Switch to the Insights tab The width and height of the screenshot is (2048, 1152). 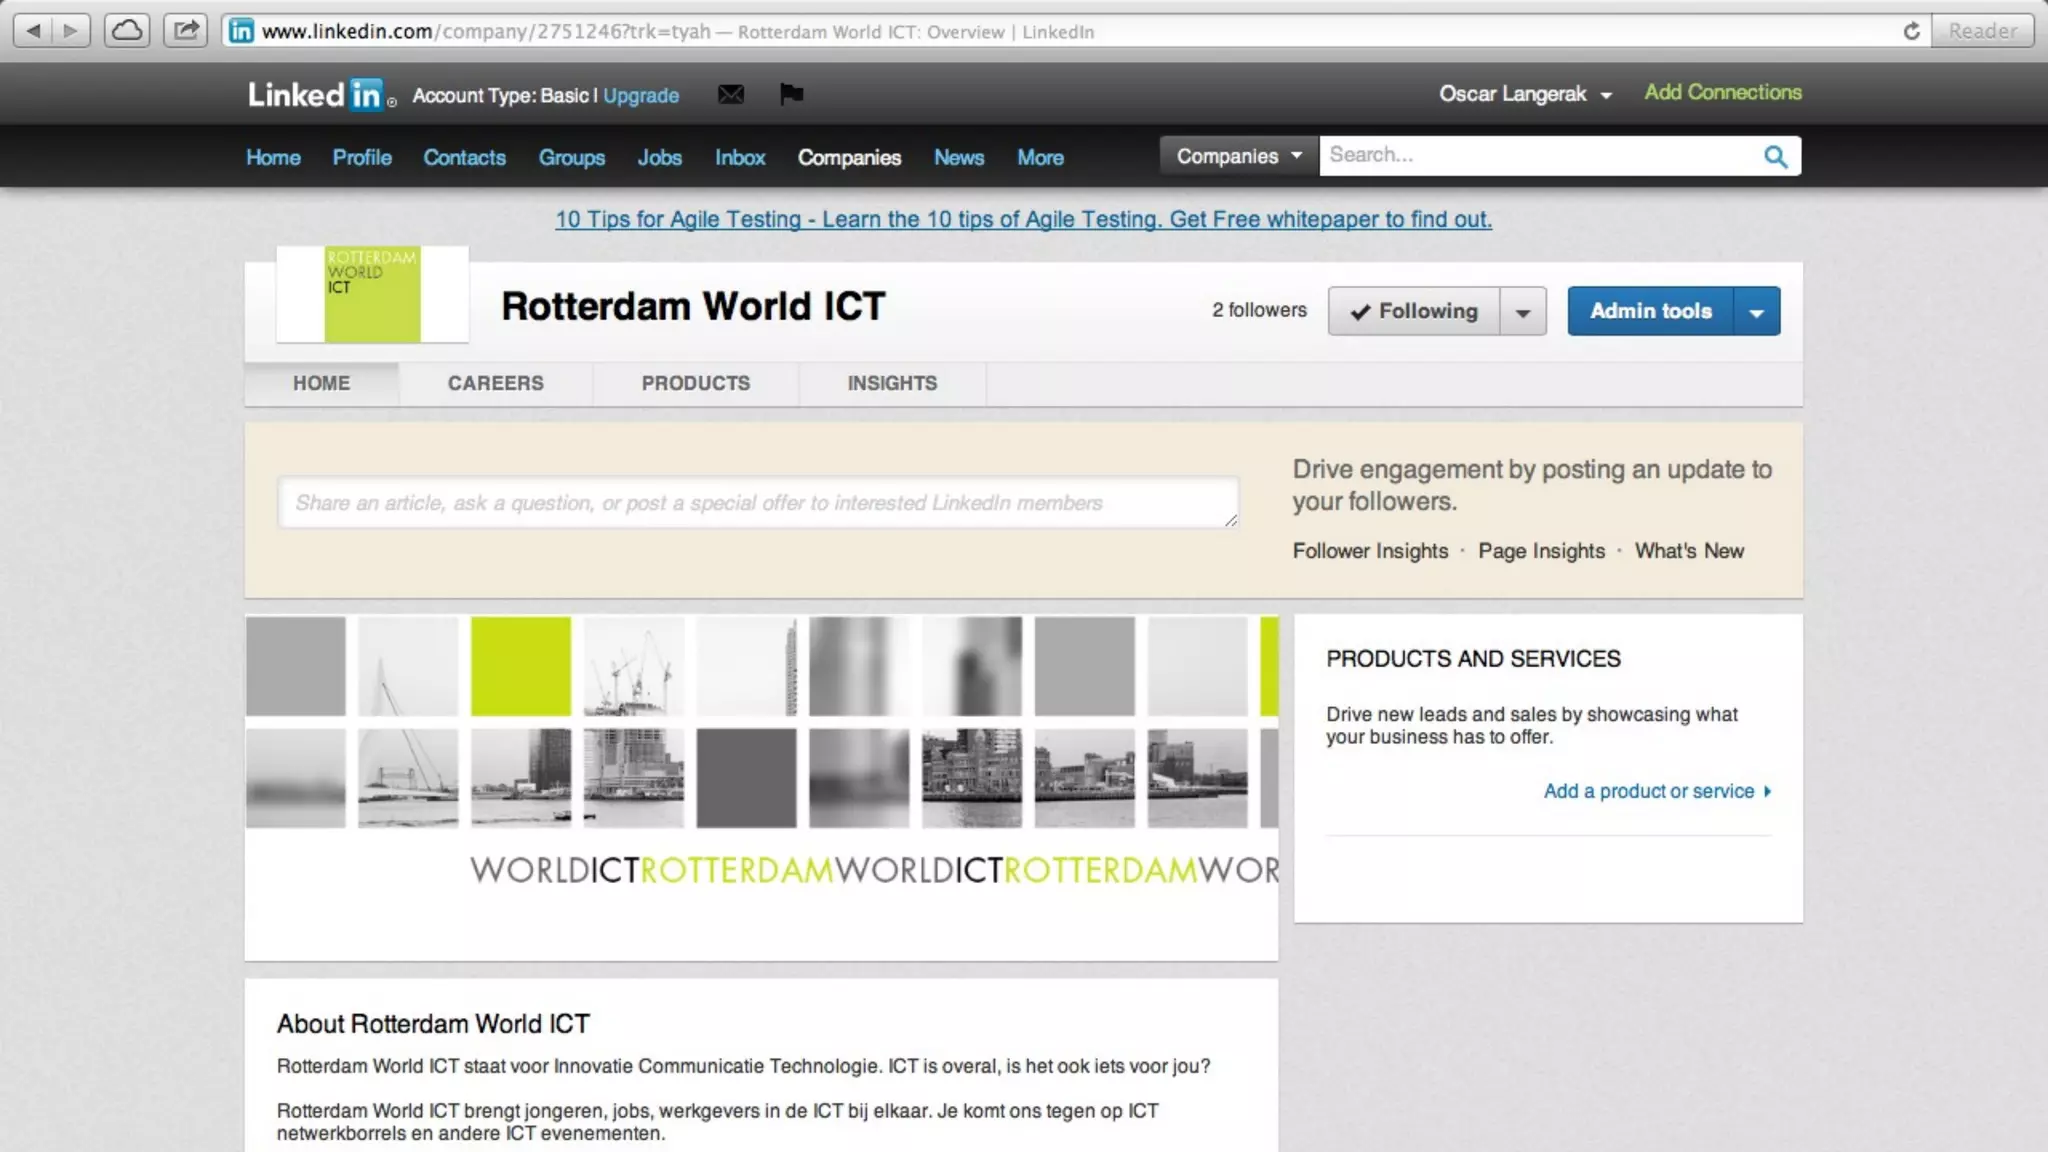click(892, 383)
